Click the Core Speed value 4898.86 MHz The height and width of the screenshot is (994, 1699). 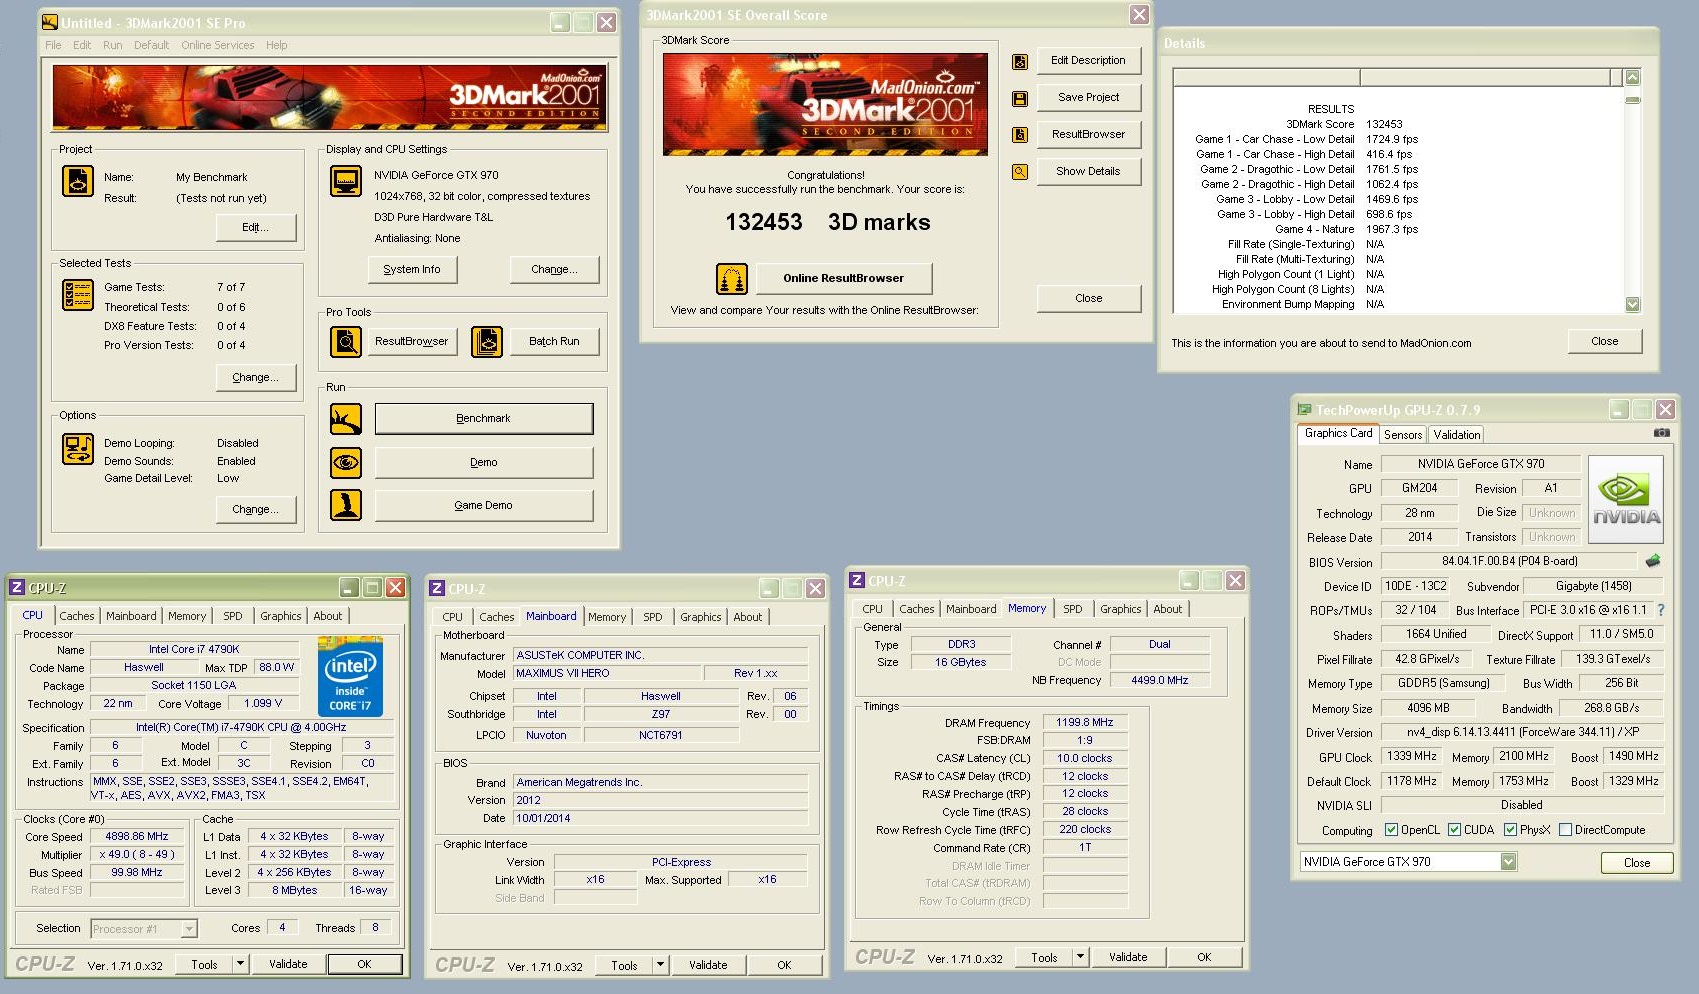point(137,836)
